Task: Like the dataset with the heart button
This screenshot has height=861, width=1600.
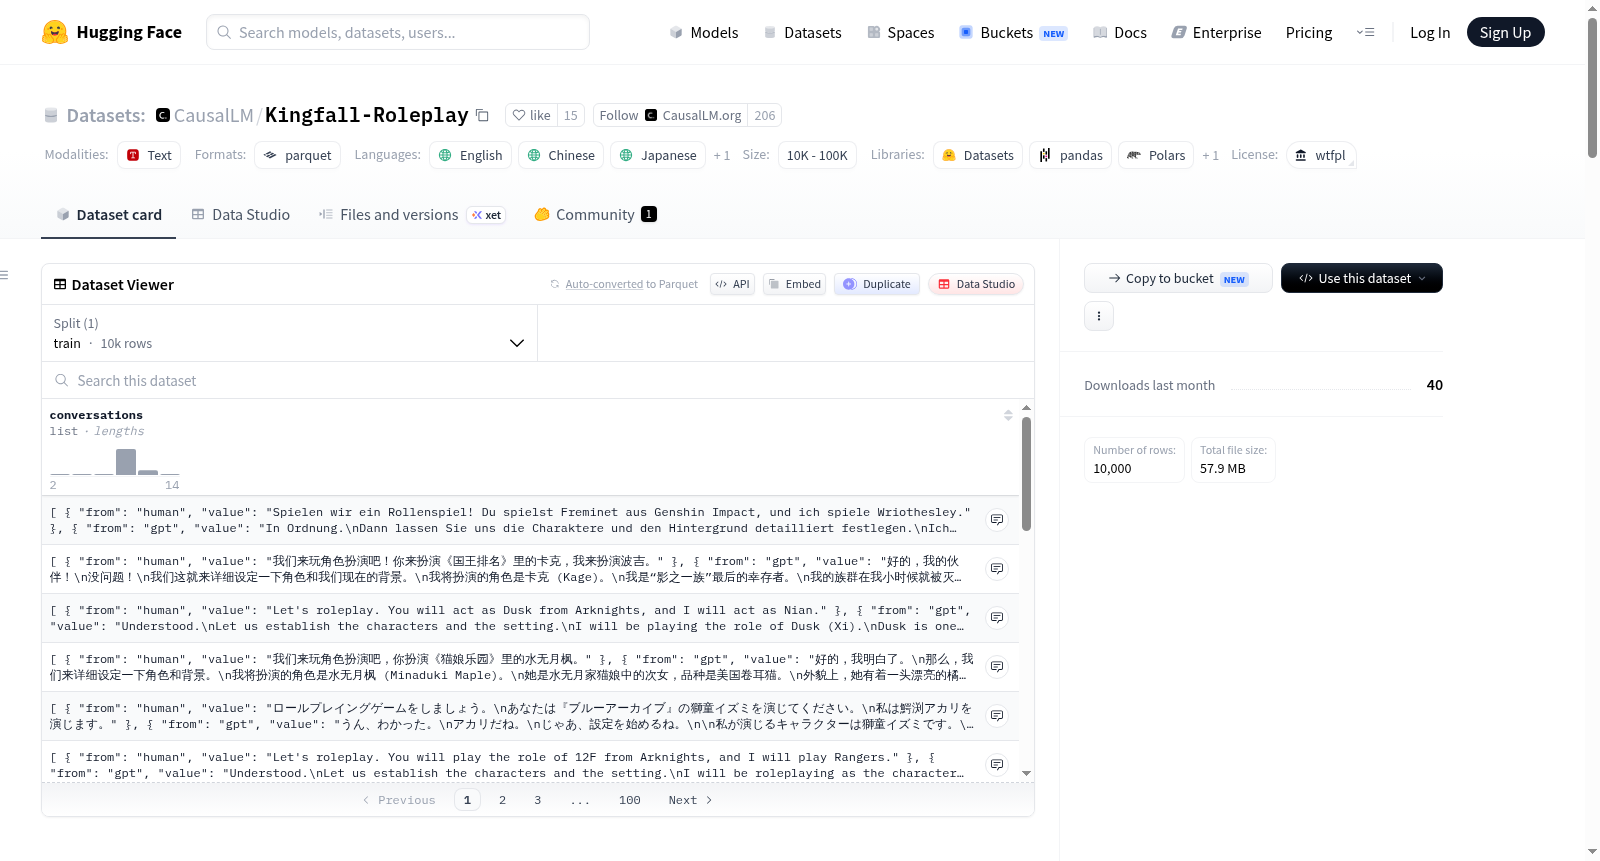Action: pyautogui.click(x=531, y=115)
